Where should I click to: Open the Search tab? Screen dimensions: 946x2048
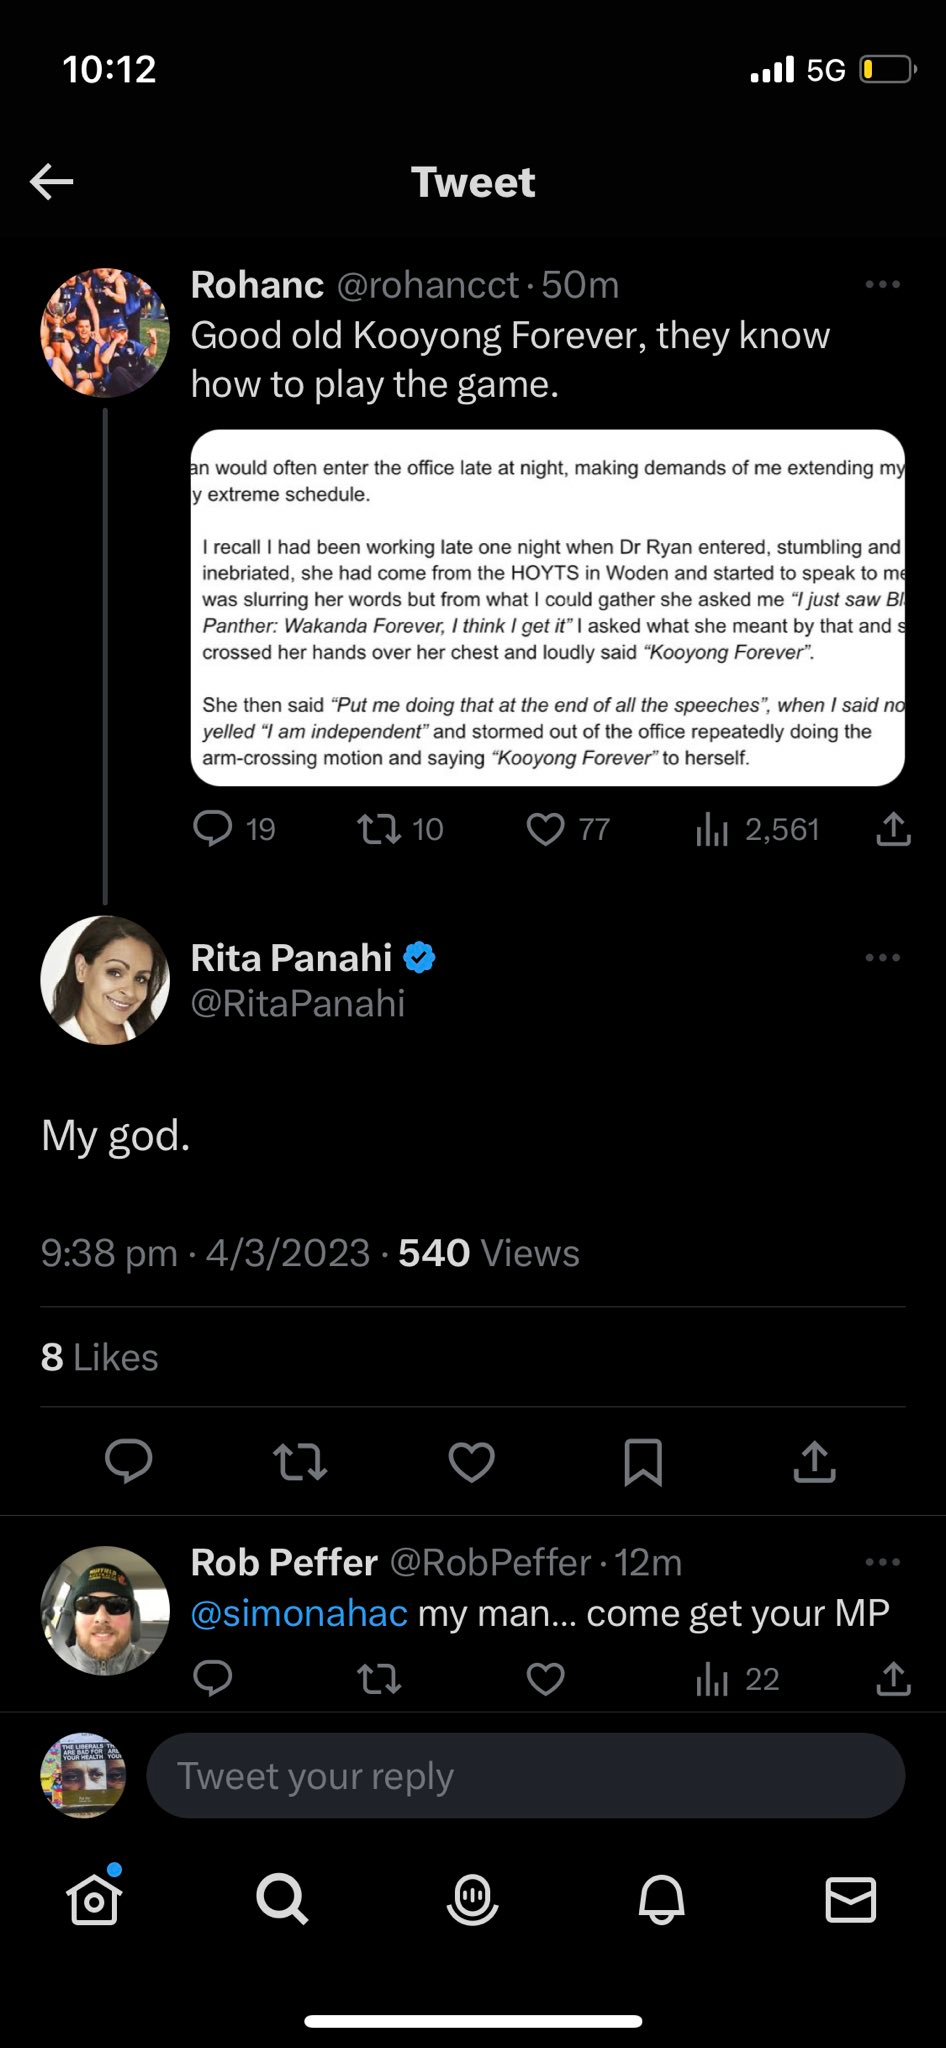282,1899
